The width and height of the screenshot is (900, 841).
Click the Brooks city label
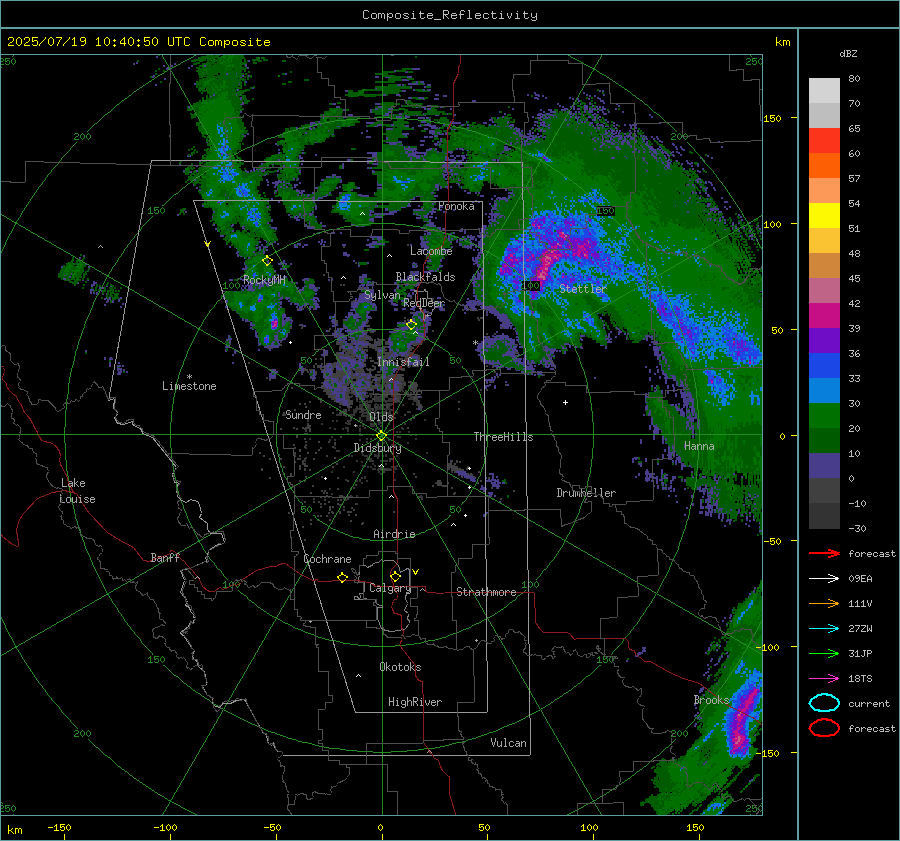coord(711,700)
